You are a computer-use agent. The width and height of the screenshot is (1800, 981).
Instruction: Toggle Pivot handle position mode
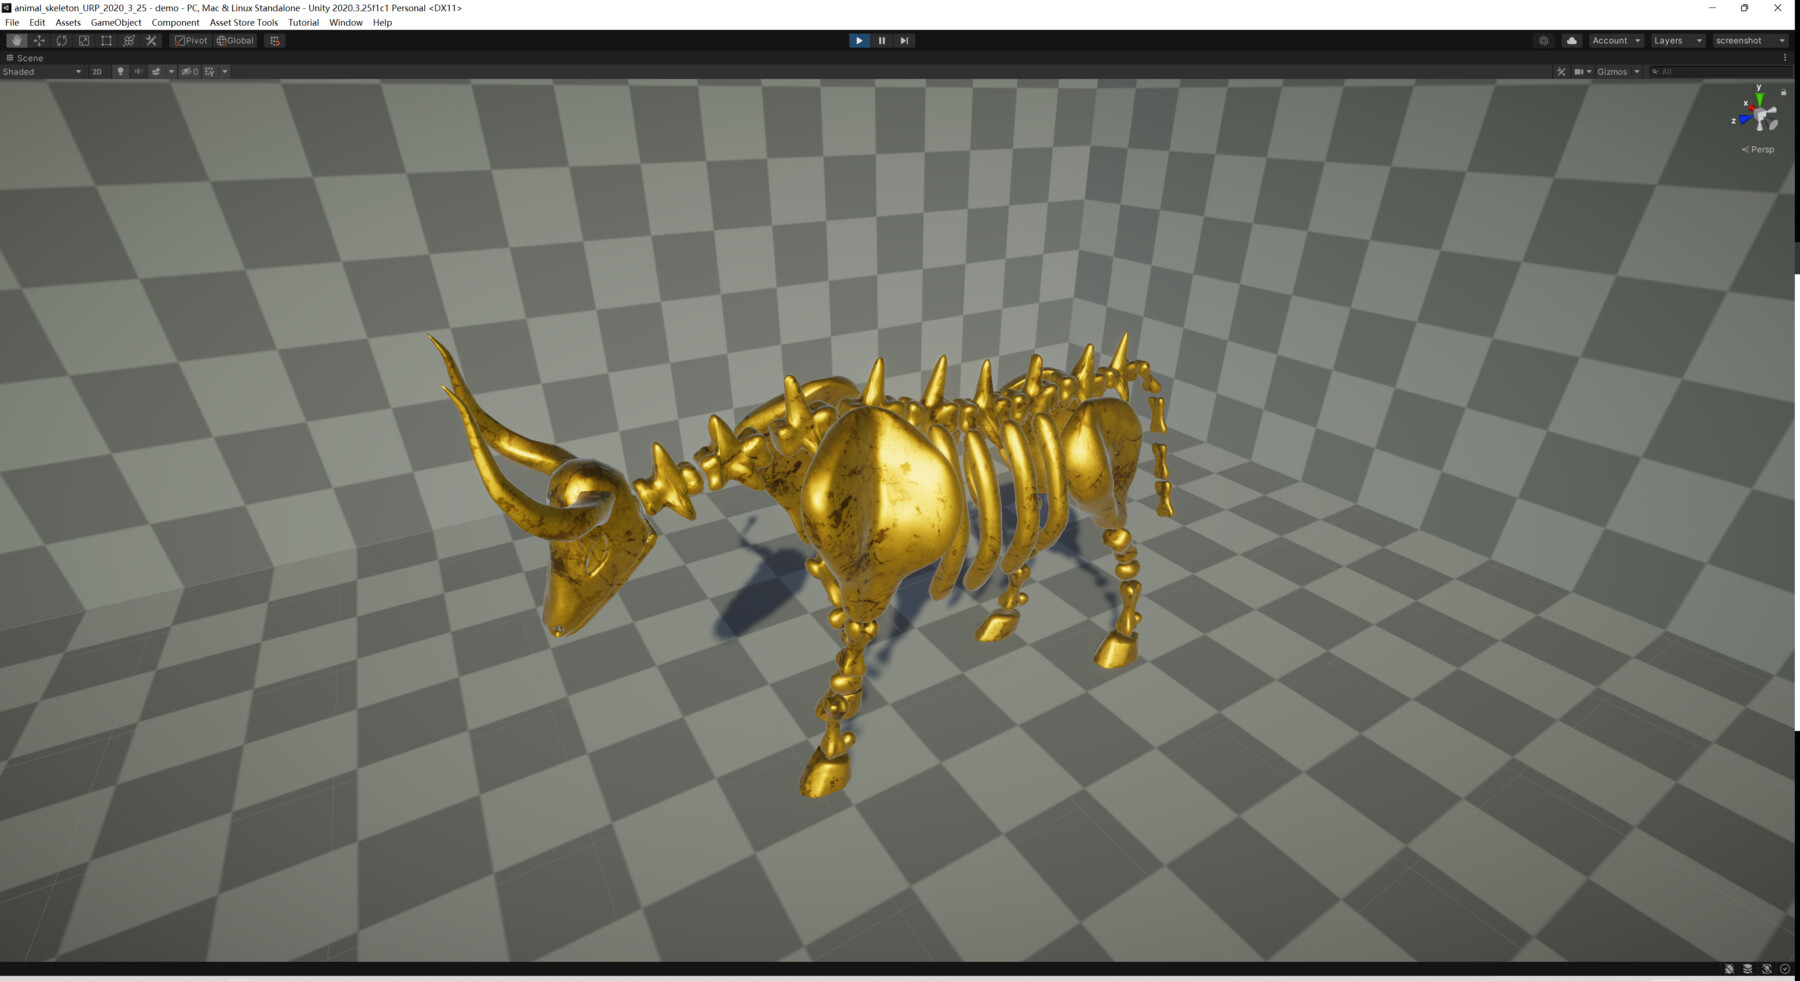[189, 40]
